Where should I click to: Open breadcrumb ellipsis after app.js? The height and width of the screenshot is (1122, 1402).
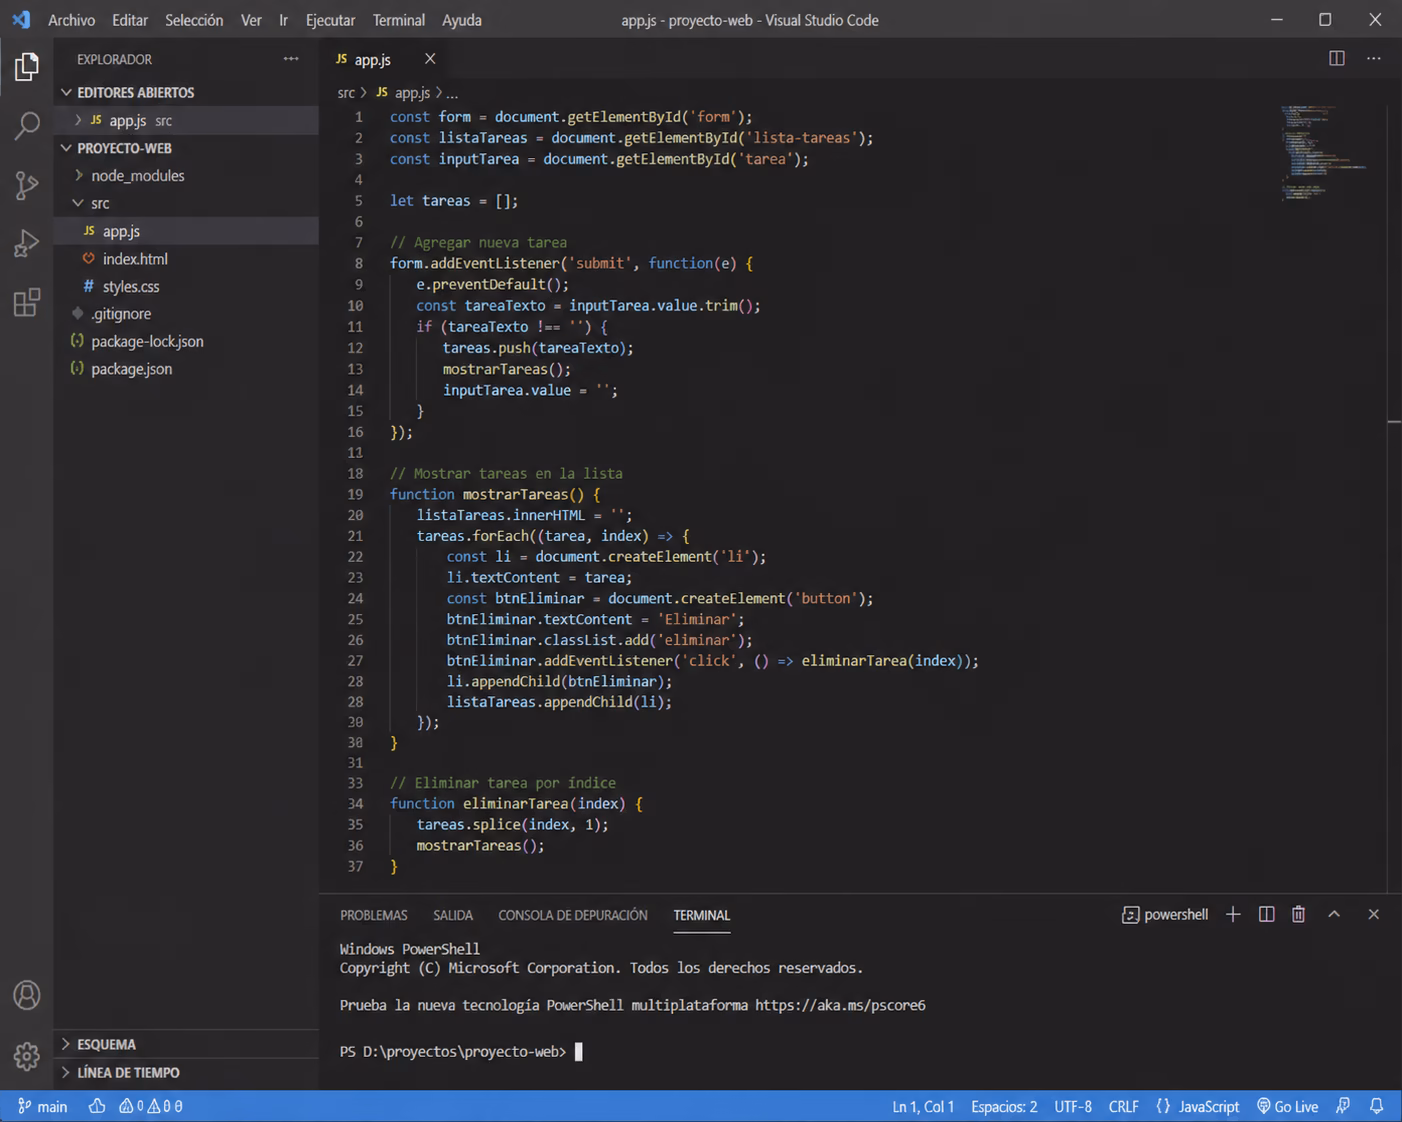(452, 93)
